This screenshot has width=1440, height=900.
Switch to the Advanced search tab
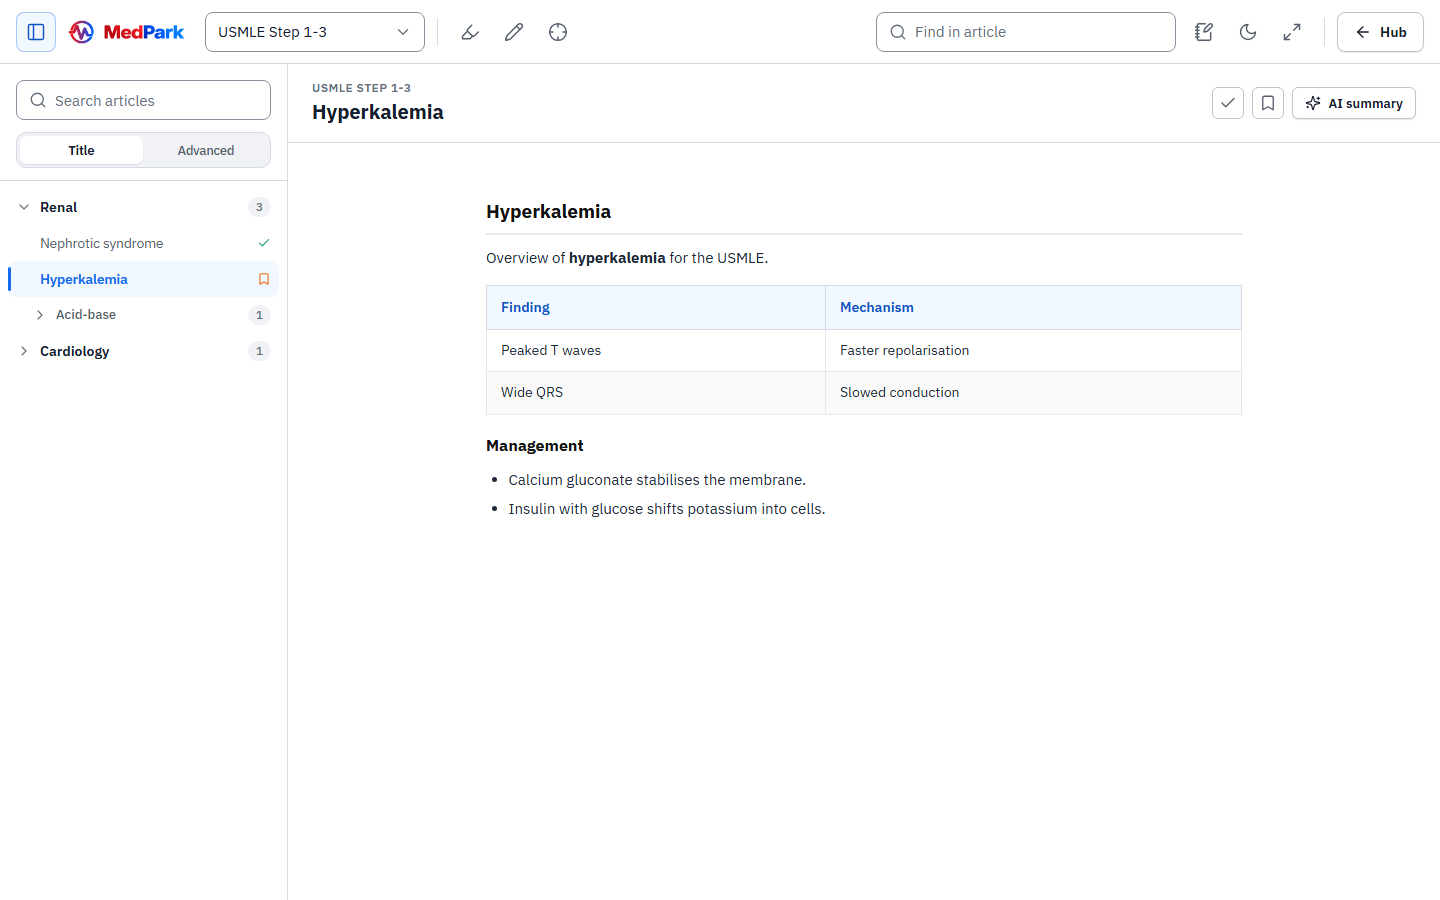coord(206,150)
